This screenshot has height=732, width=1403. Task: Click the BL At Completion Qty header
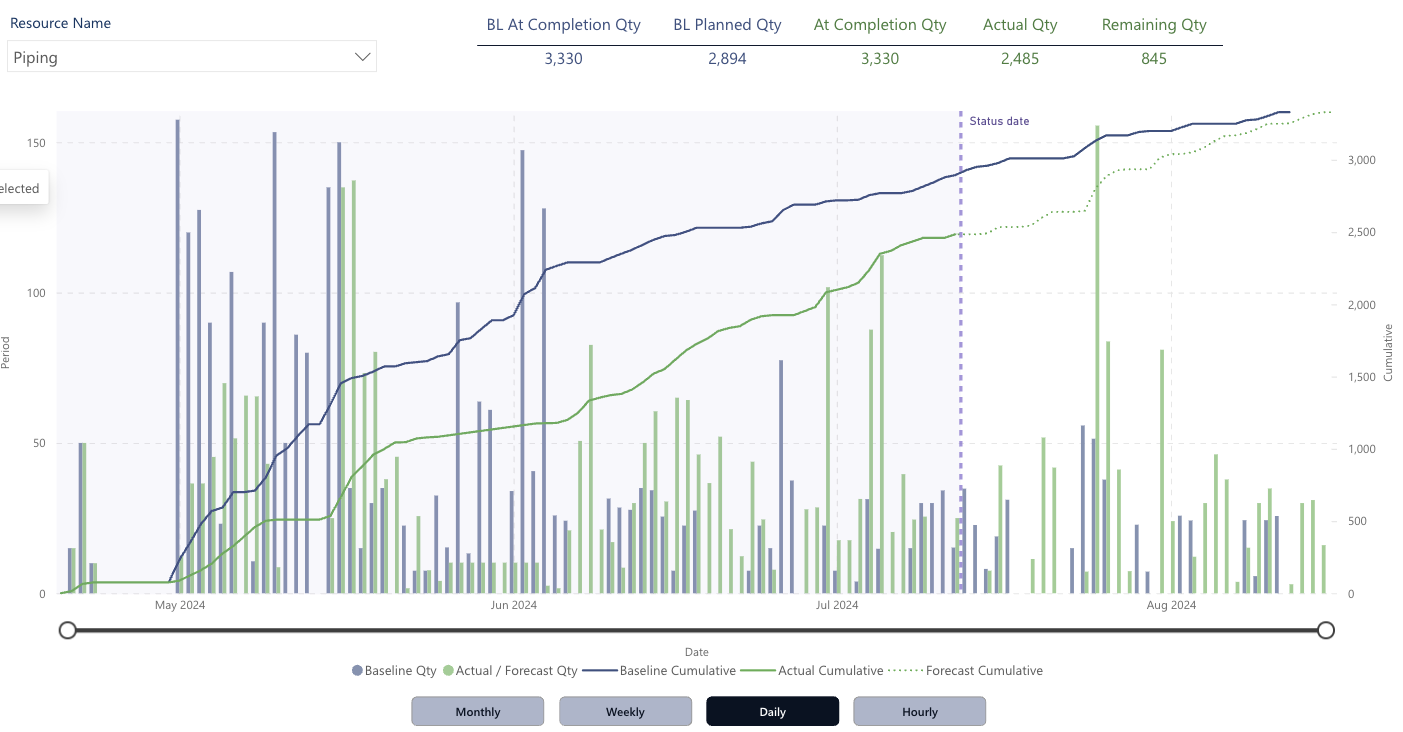click(x=564, y=25)
